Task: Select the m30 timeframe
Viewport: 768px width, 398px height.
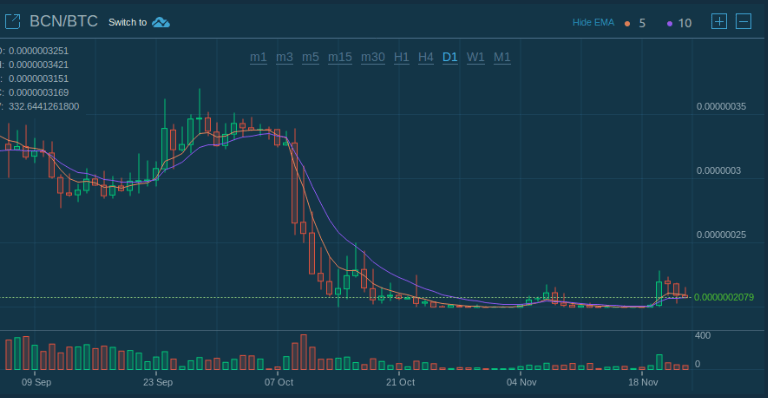Action: coord(373,57)
